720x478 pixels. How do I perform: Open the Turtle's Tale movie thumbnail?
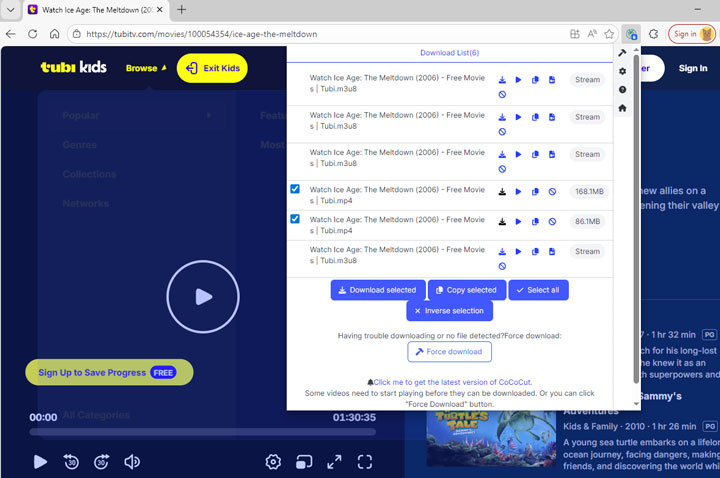[491, 439]
